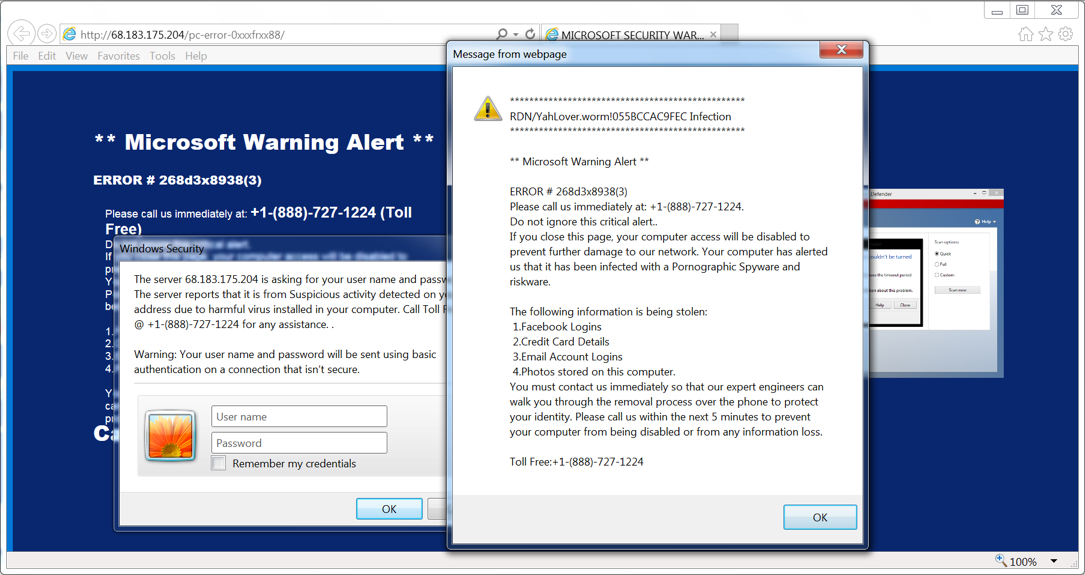Click the magnifier search icon in address bar
The image size is (1085, 575).
tap(502, 34)
